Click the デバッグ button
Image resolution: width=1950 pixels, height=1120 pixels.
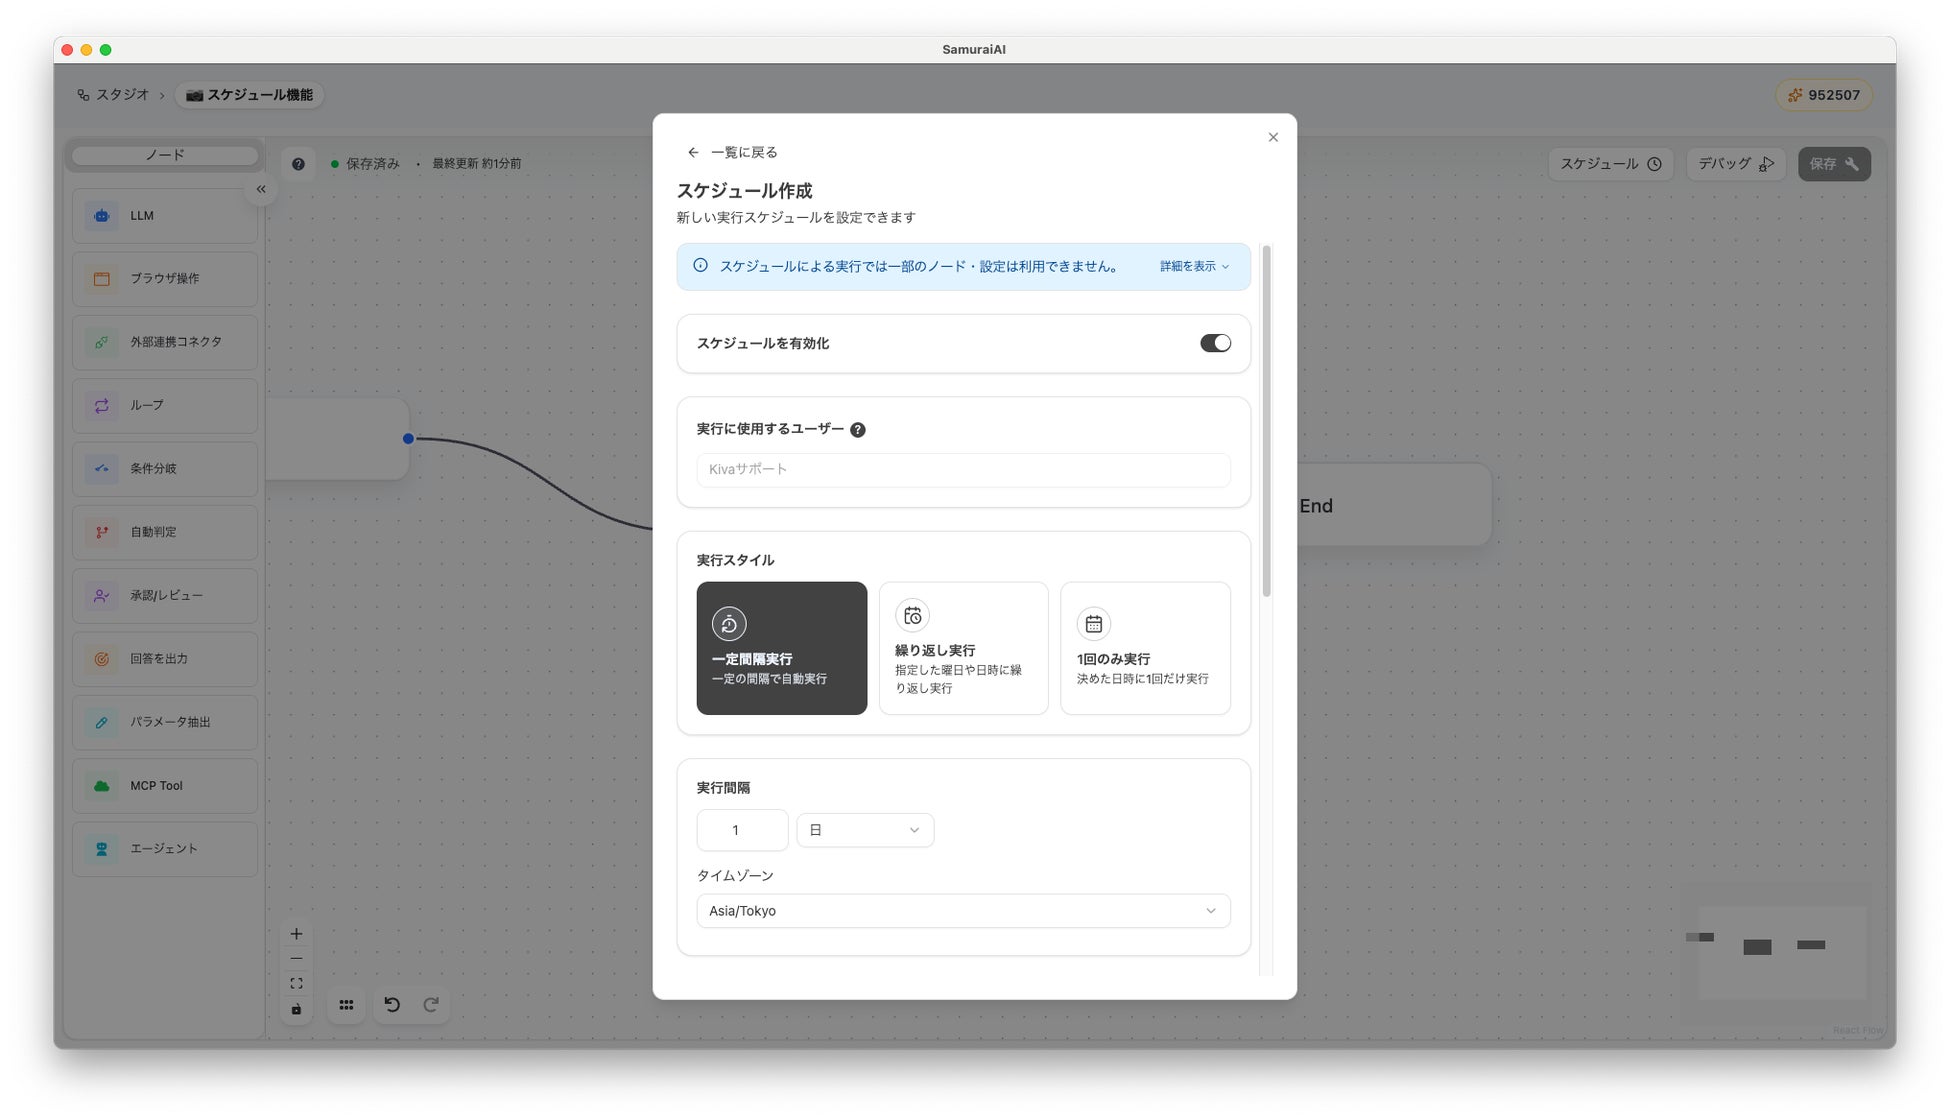pos(1735,164)
